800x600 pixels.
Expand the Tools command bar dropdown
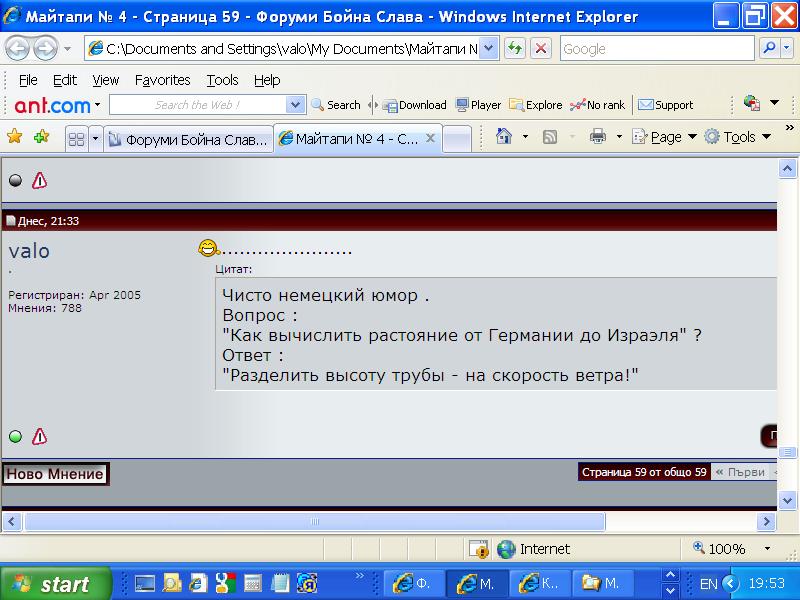coord(738,137)
